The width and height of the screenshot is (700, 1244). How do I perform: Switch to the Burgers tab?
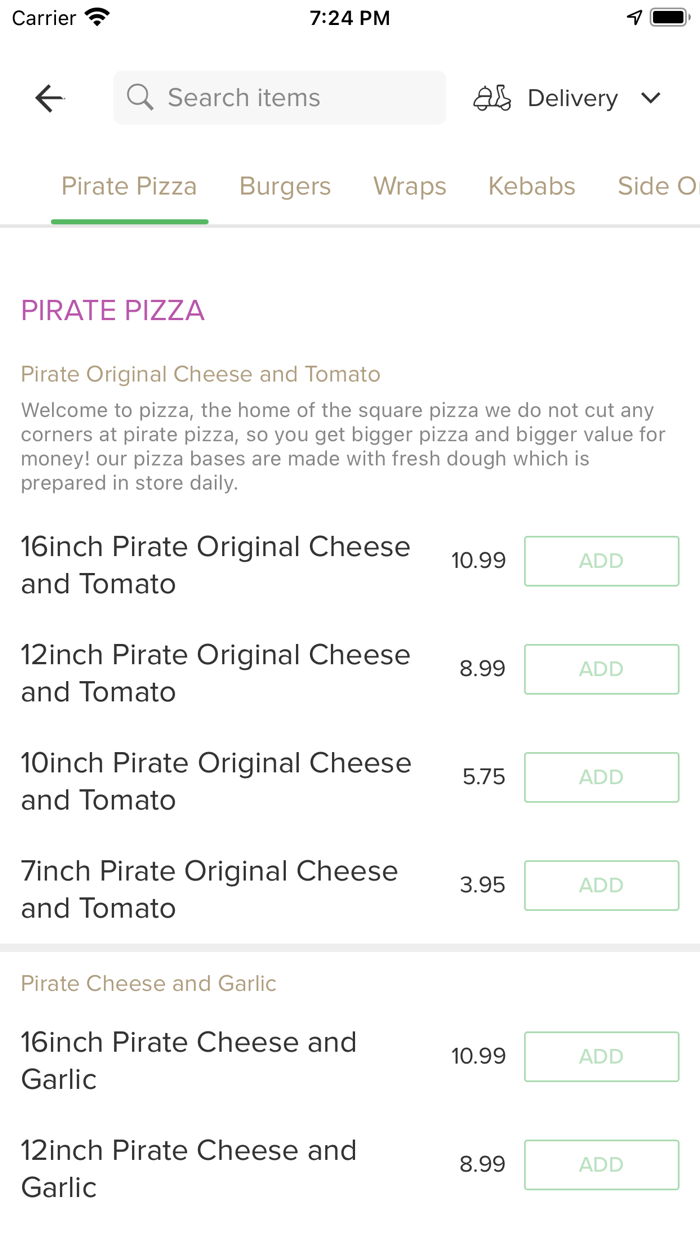point(285,186)
